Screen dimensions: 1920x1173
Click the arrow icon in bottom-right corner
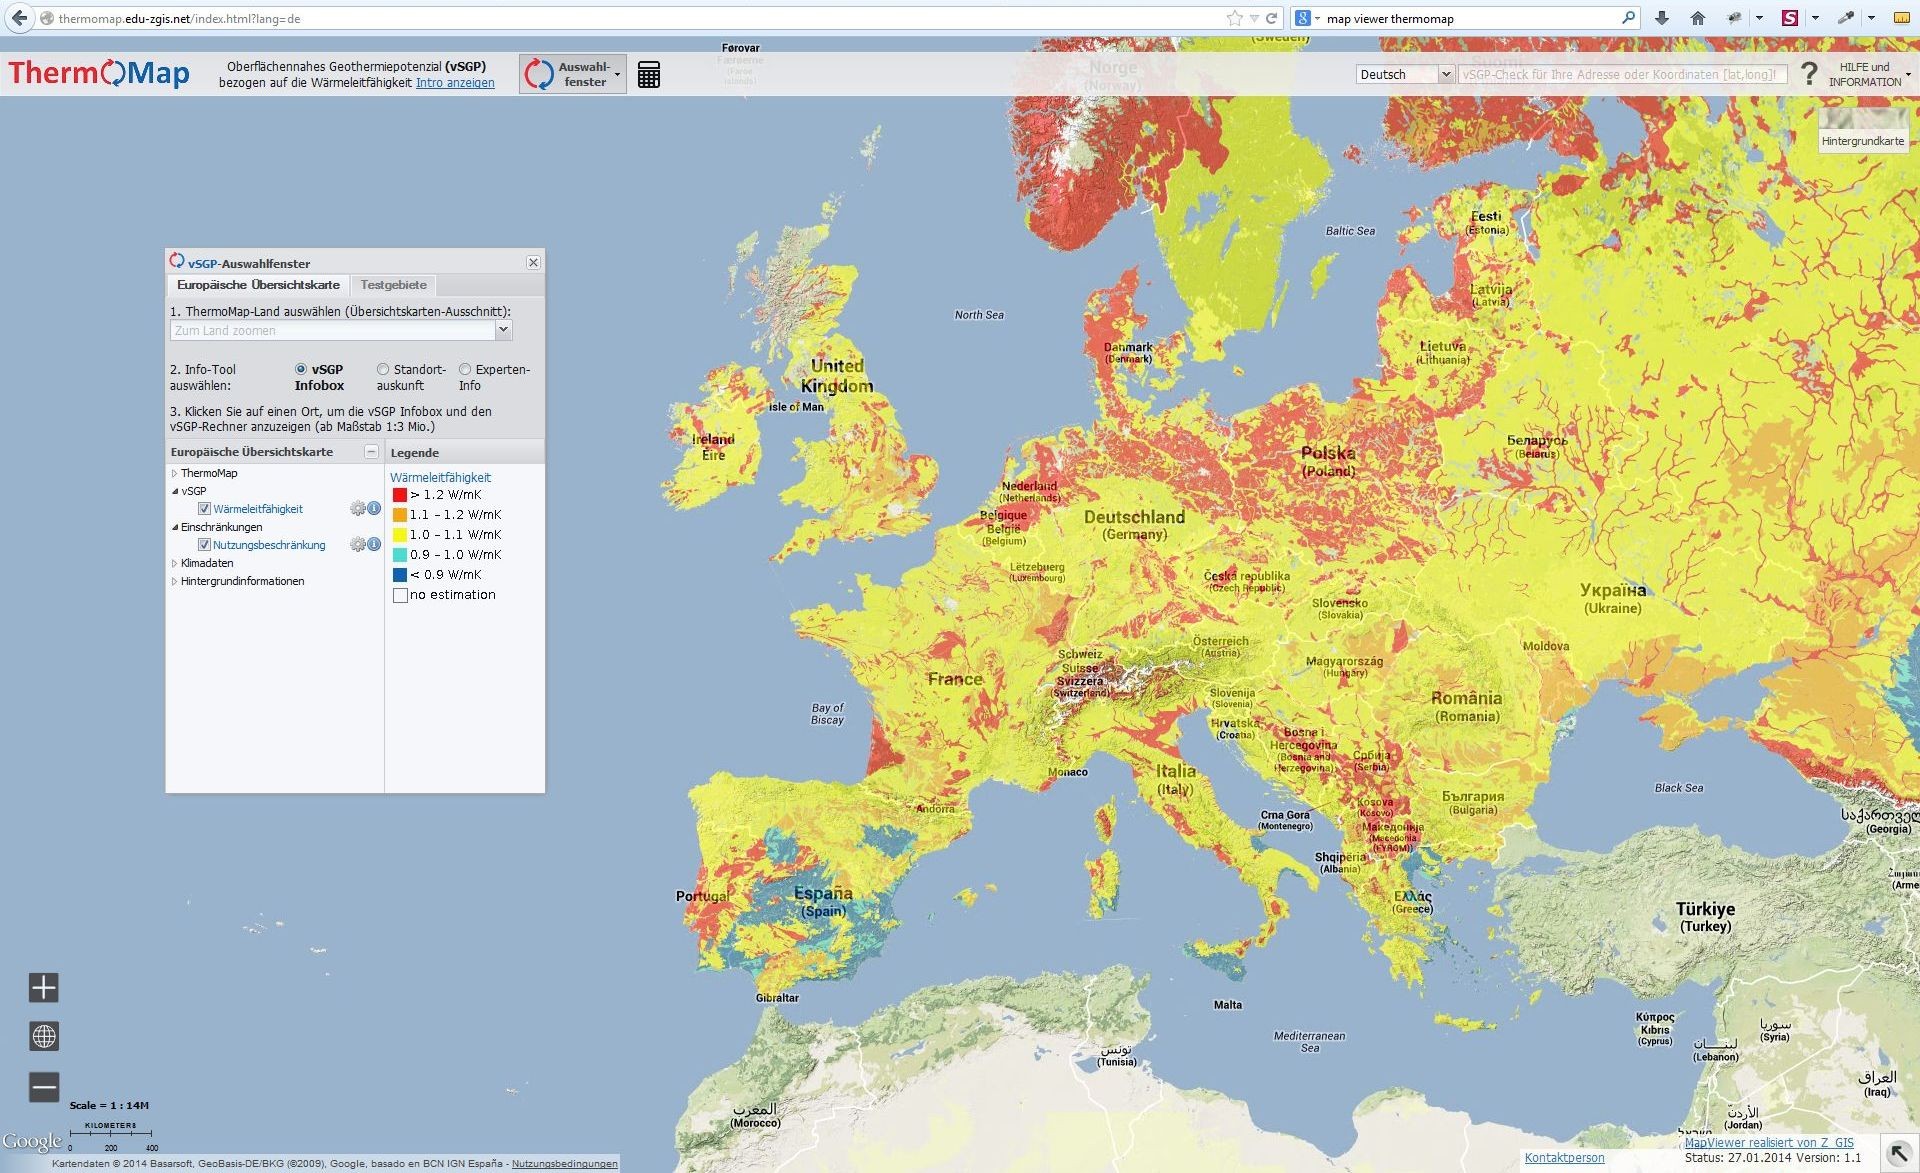[1897, 1153]
